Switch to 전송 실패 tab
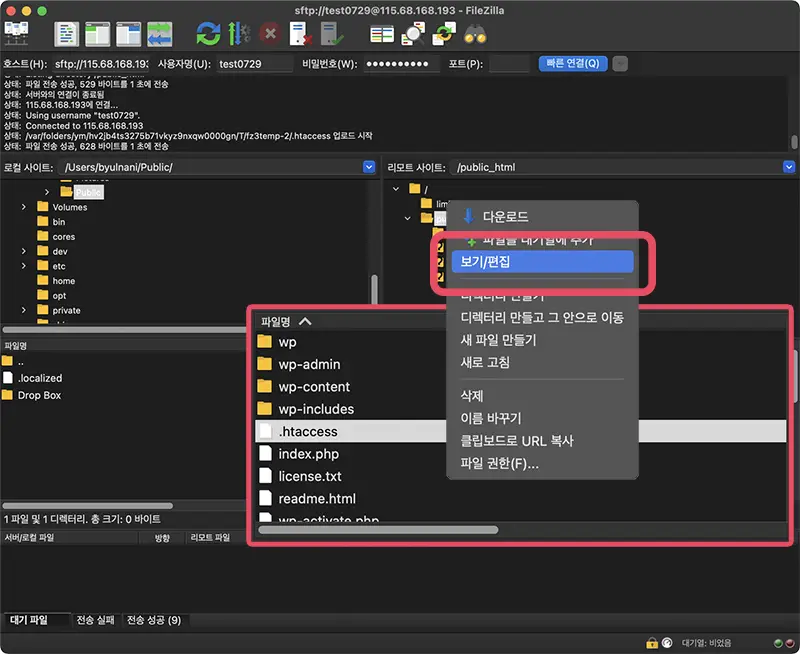Screen dimensions: 800x654 point(95,620)
